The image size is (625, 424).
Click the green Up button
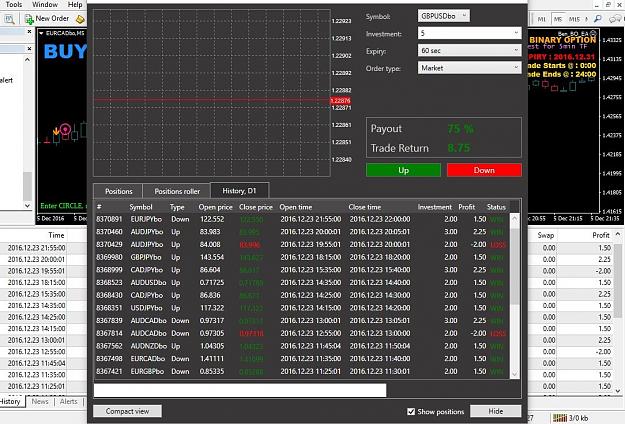coord(403,170)
